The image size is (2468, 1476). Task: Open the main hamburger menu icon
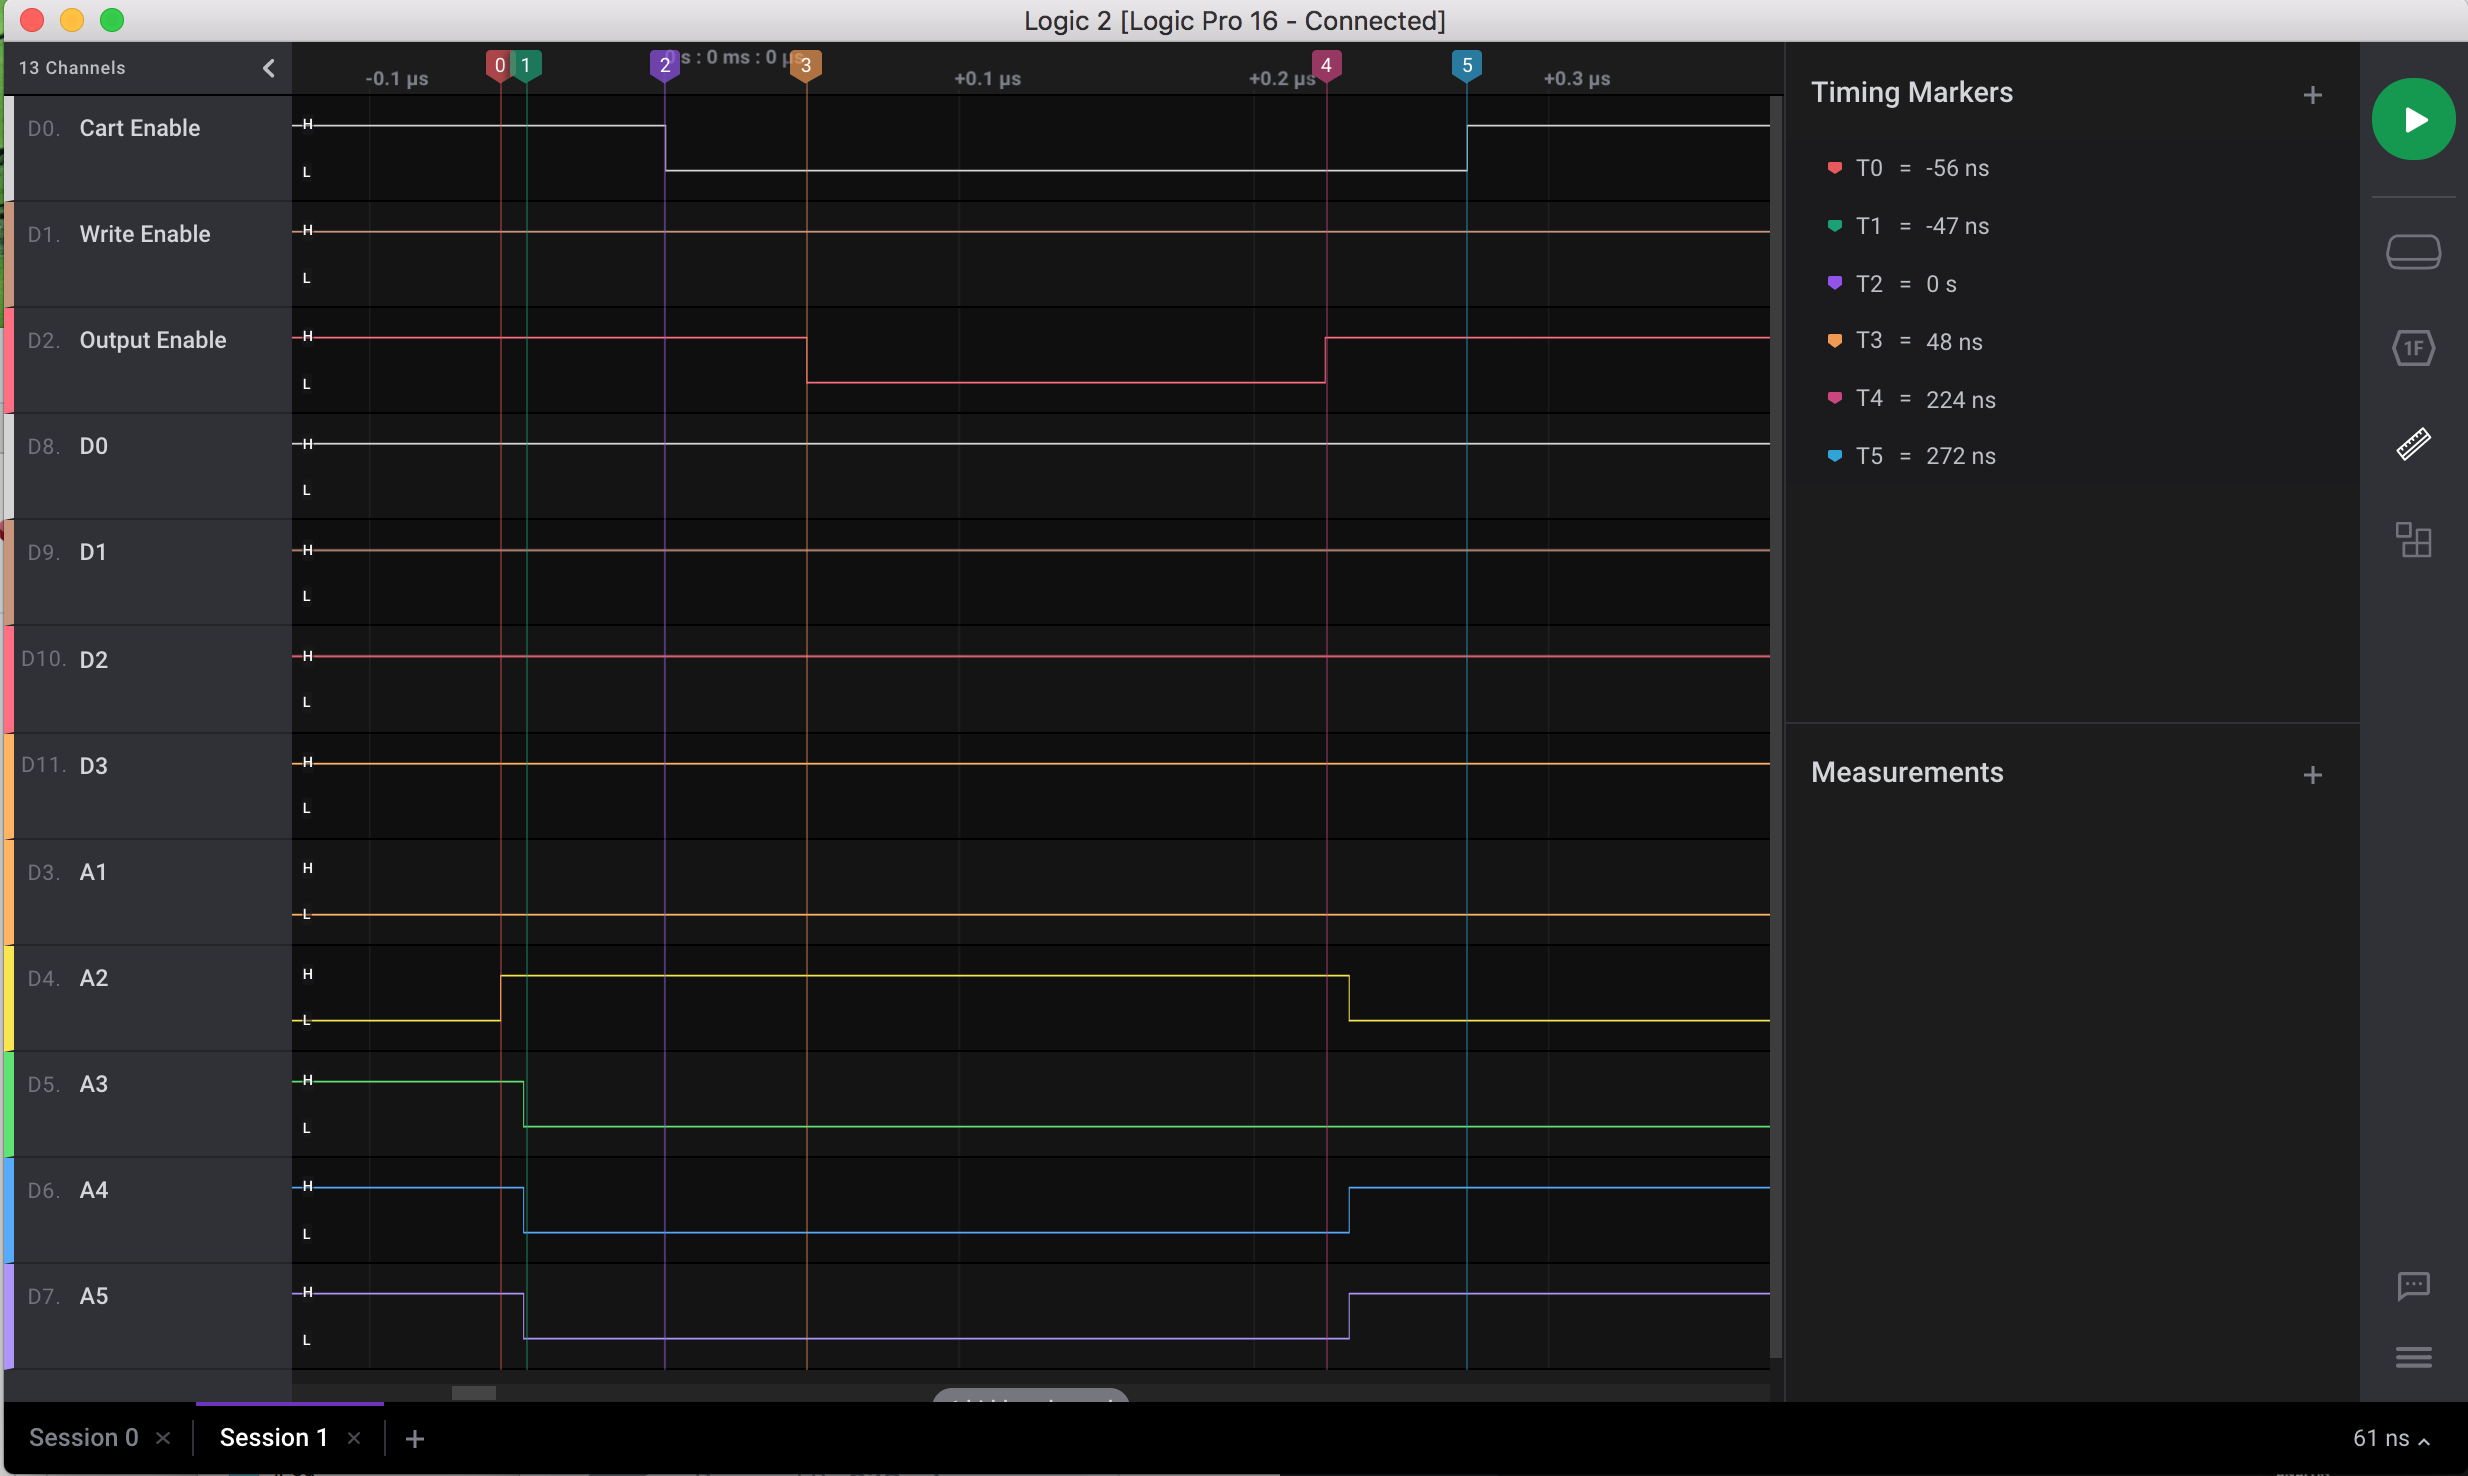click(2413, 1358)
